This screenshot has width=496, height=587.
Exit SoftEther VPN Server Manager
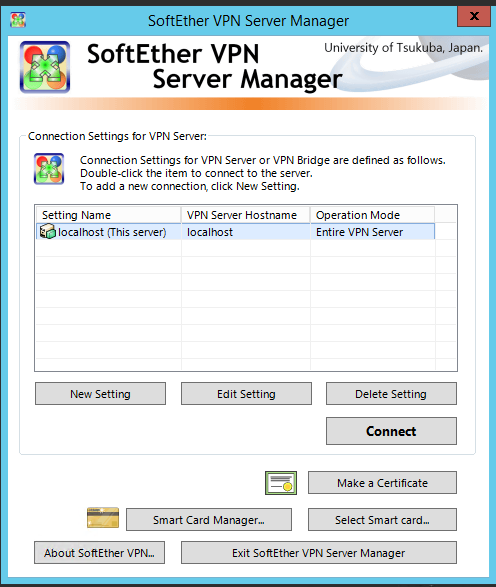pyautogui.click(x=319, y=553)
